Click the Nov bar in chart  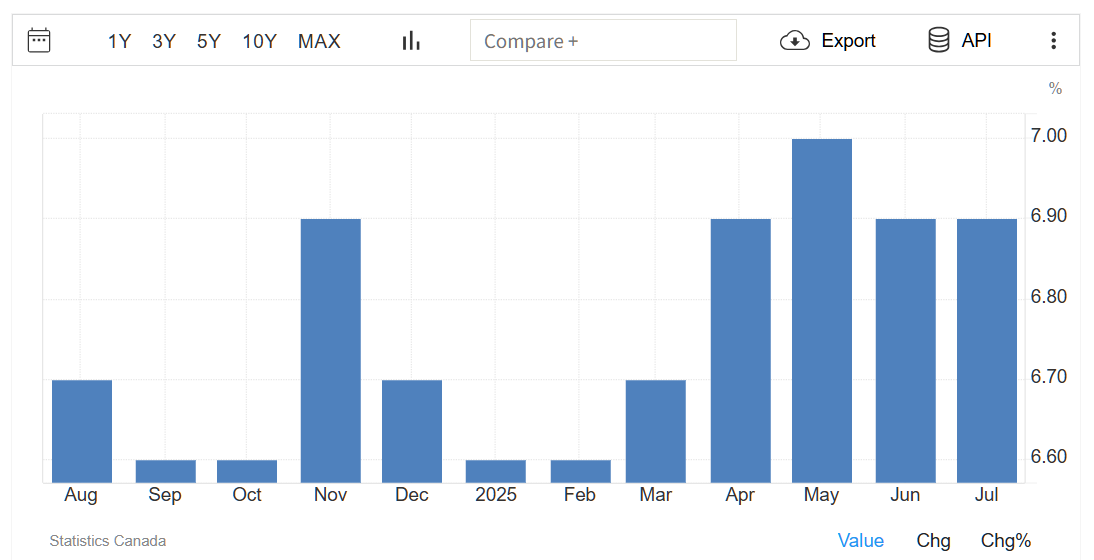tap(331, 350)
